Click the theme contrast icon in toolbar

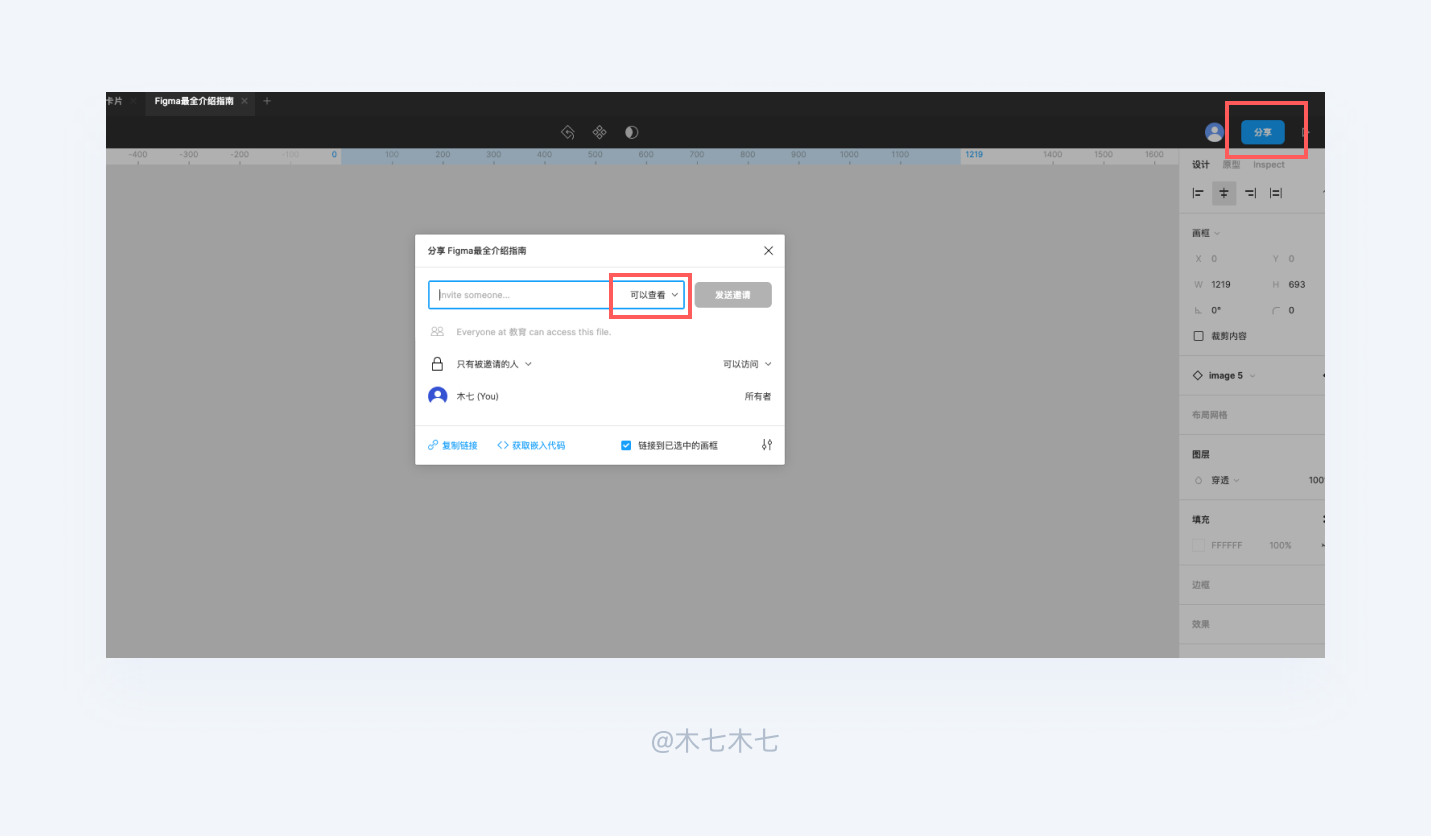pos(631,132)
